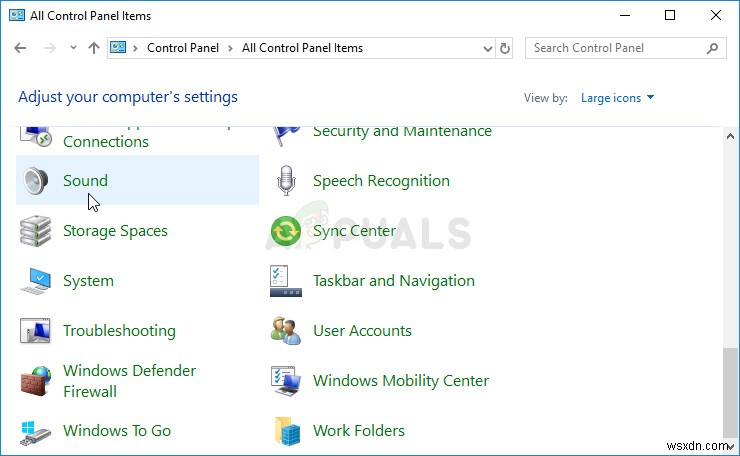The width and height of the screenshot is (740, 456).
Task: Click the scrollbar down arrow
Action: pos(731,446)
